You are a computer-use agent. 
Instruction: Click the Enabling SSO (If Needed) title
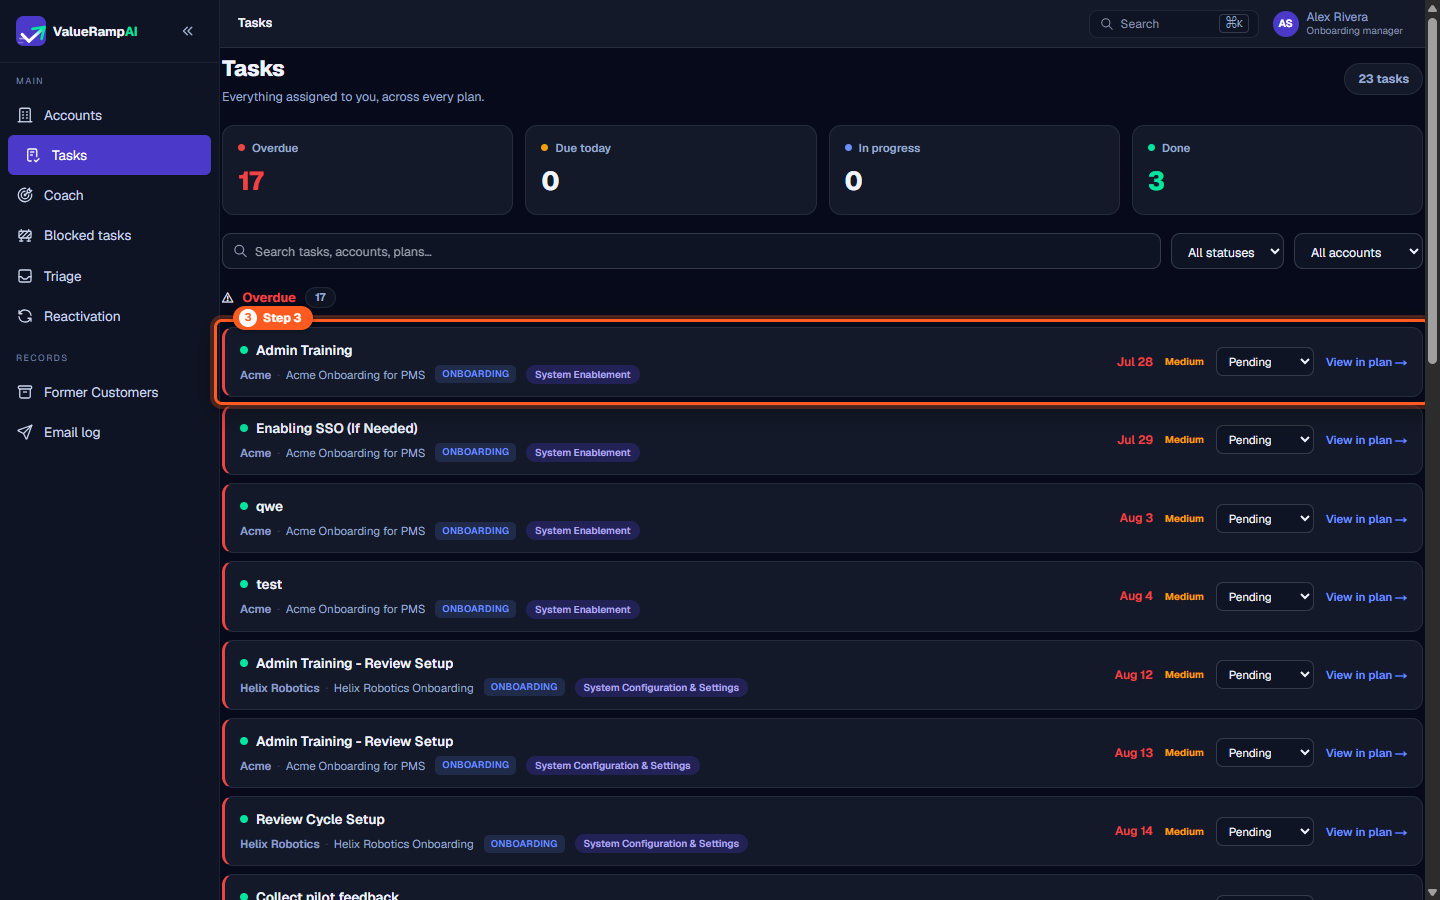337,428
